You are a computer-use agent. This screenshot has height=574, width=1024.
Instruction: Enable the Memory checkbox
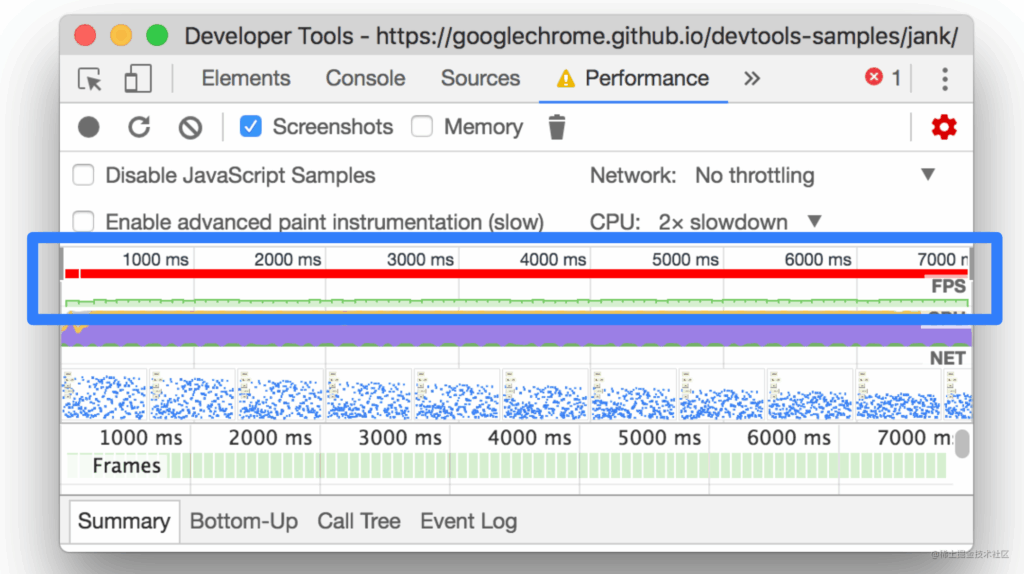pos(422,126)
